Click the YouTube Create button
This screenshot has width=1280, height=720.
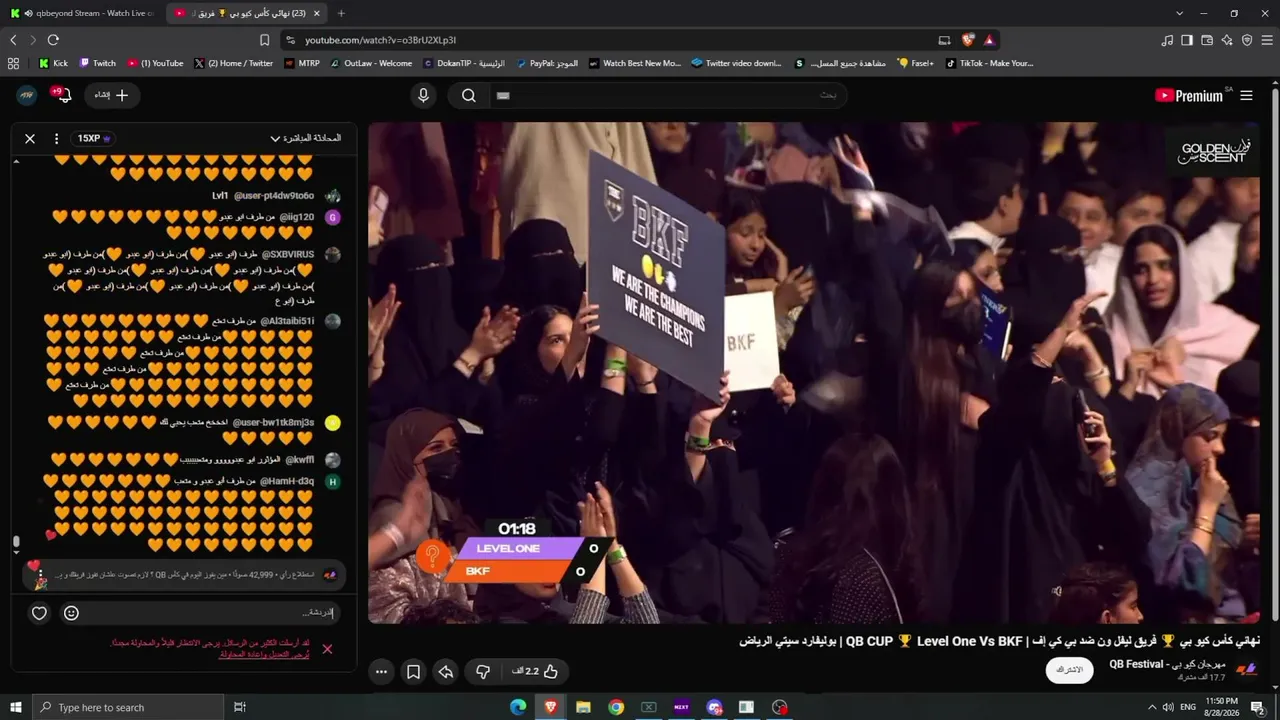pyautogui.click(x=111, y=95)
